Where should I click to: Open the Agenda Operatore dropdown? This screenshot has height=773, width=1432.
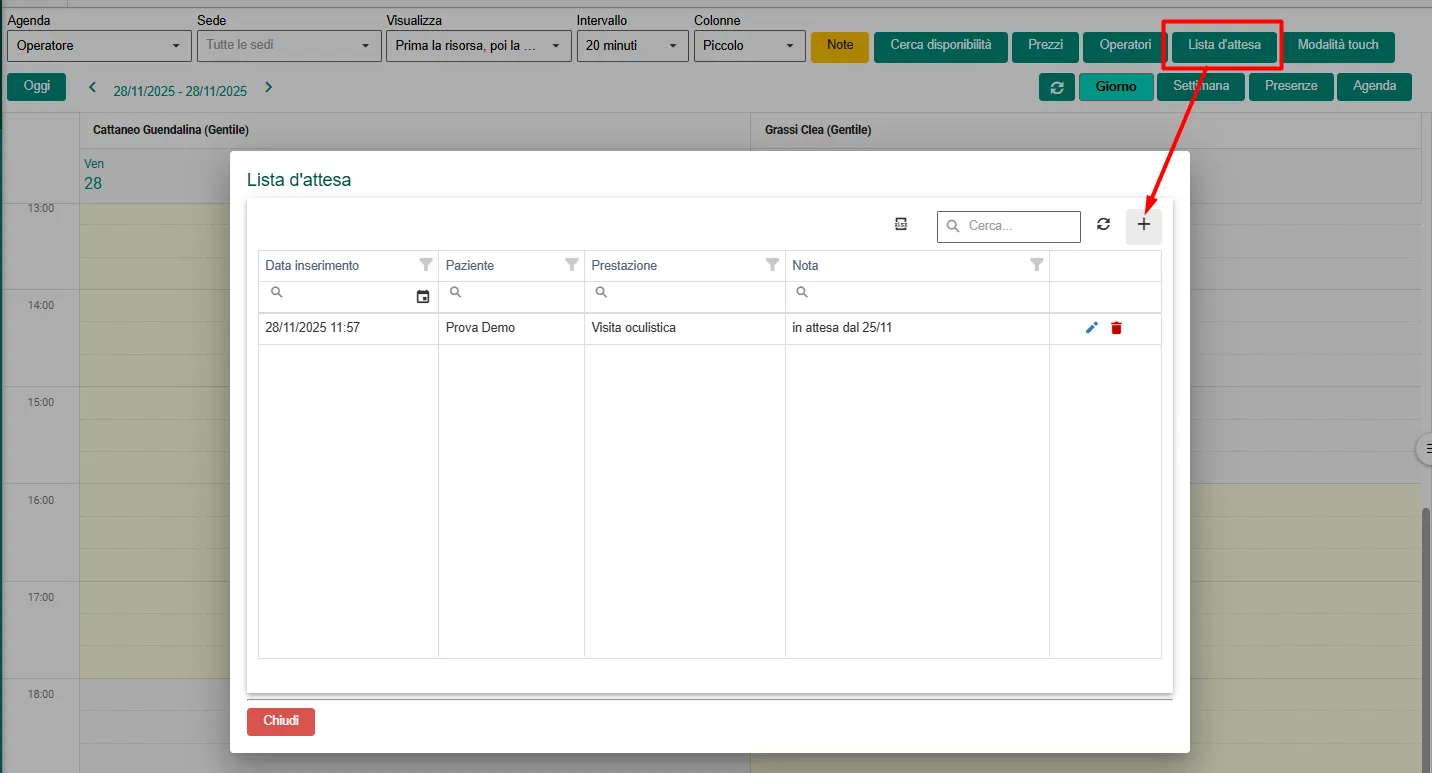99,46
